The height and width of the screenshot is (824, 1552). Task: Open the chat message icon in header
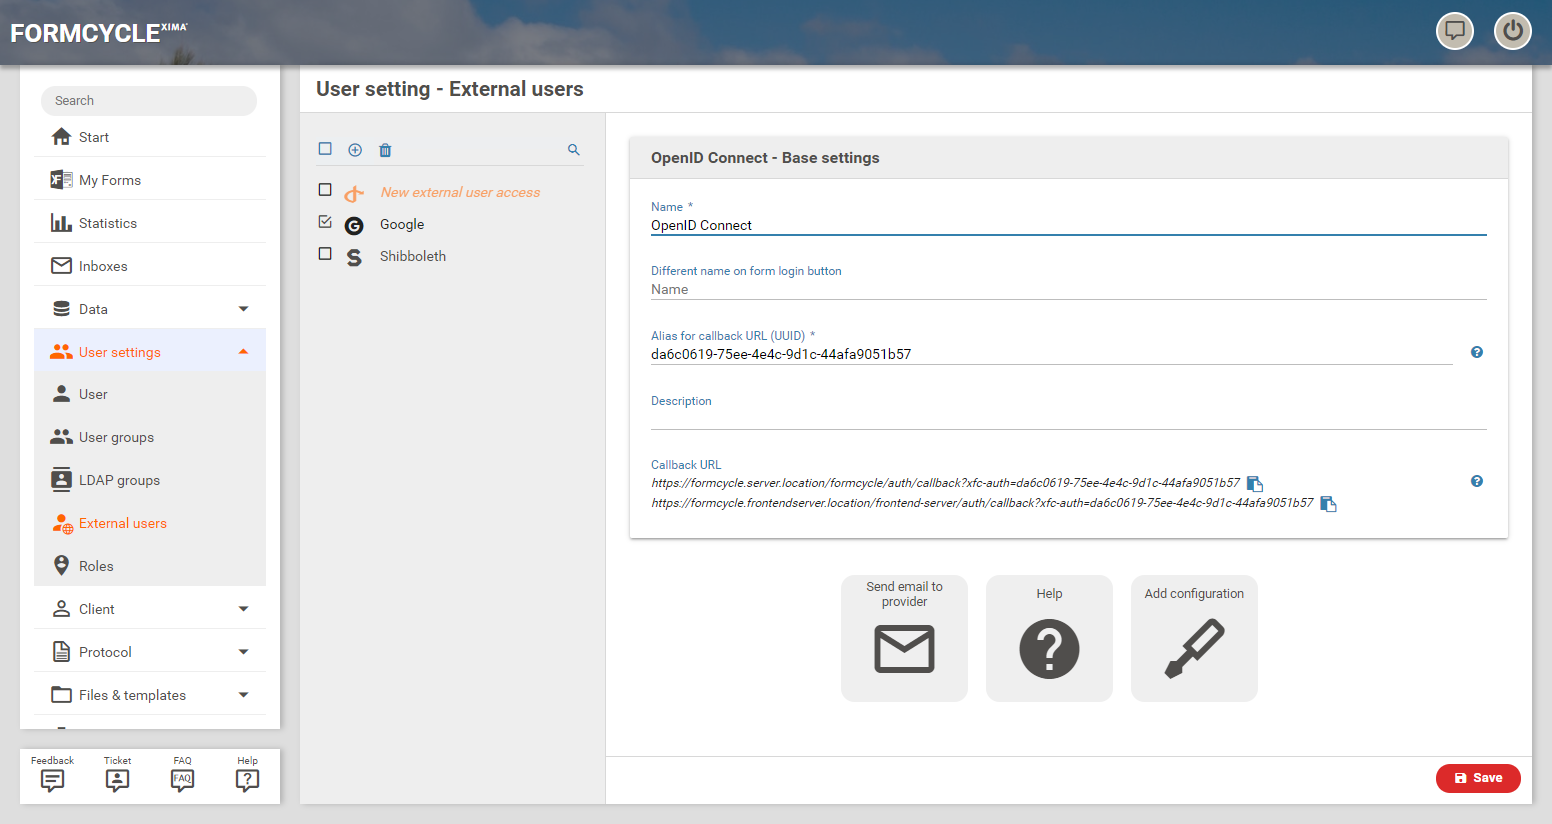coord(1455,31)
